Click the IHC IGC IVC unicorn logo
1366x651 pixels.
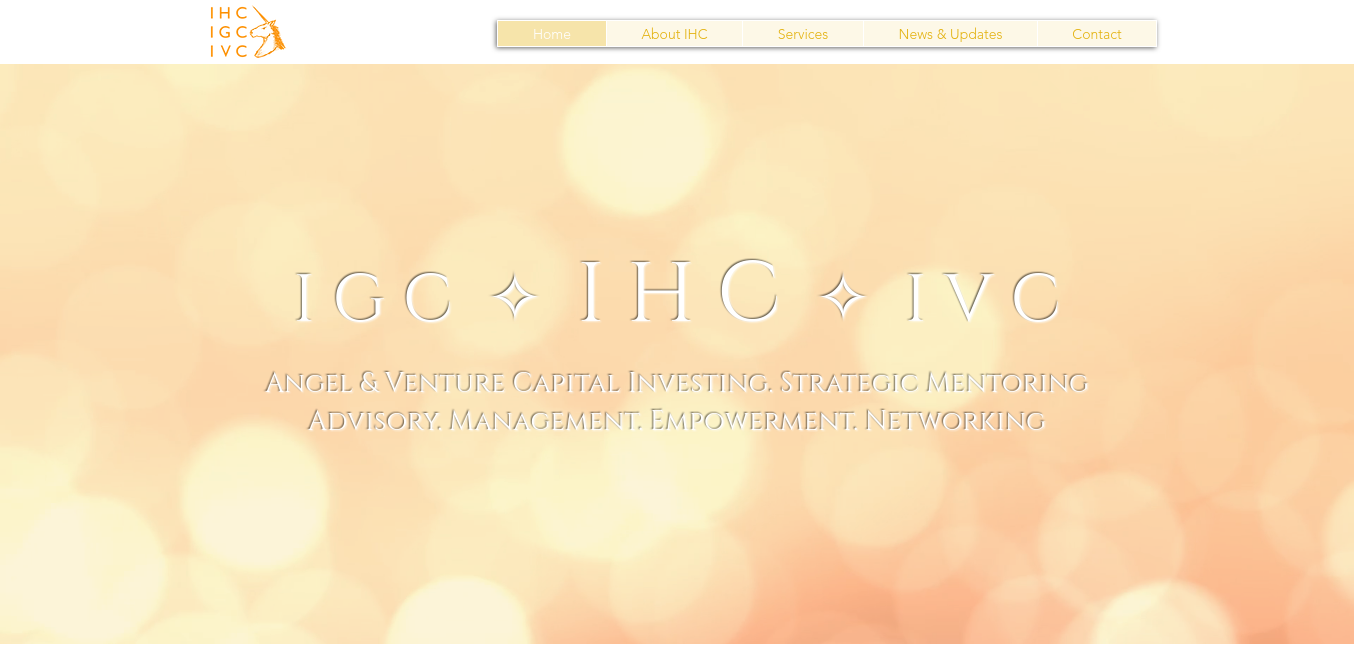247,32
